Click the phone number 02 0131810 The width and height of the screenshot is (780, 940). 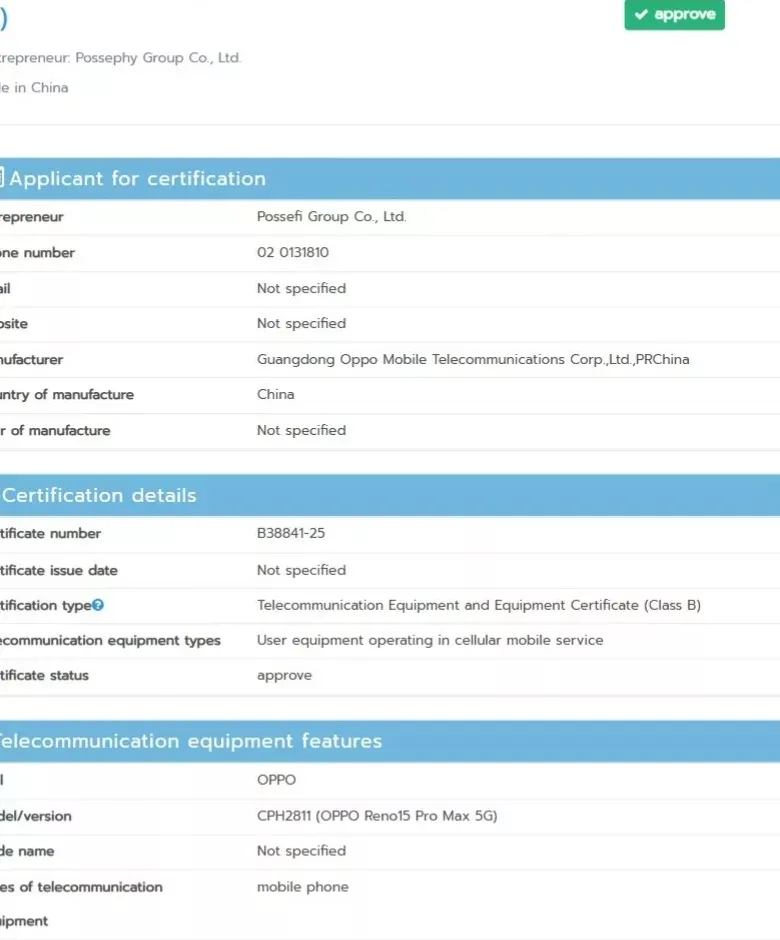tap(293, 252)
